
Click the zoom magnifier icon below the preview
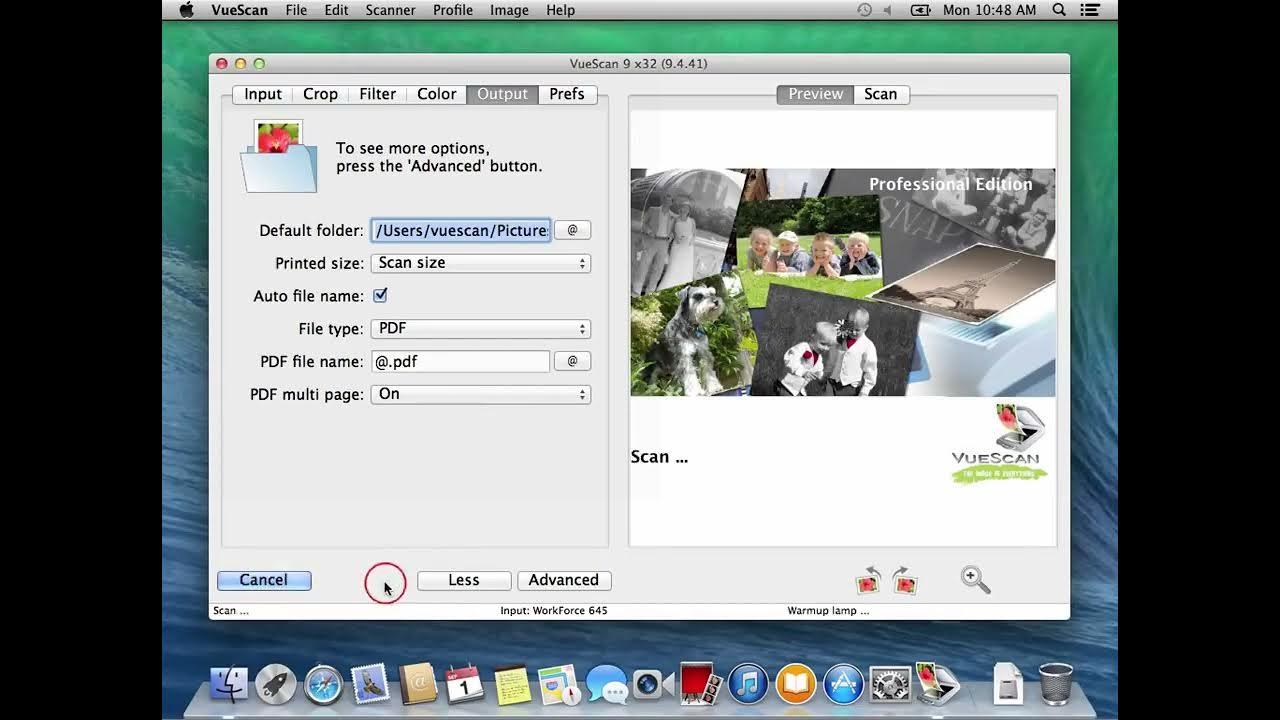(975, 580)
